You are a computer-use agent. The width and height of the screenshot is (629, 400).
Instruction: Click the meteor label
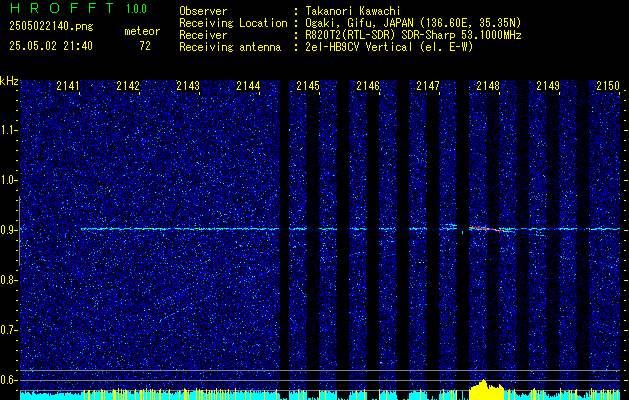tap(142, 31)
